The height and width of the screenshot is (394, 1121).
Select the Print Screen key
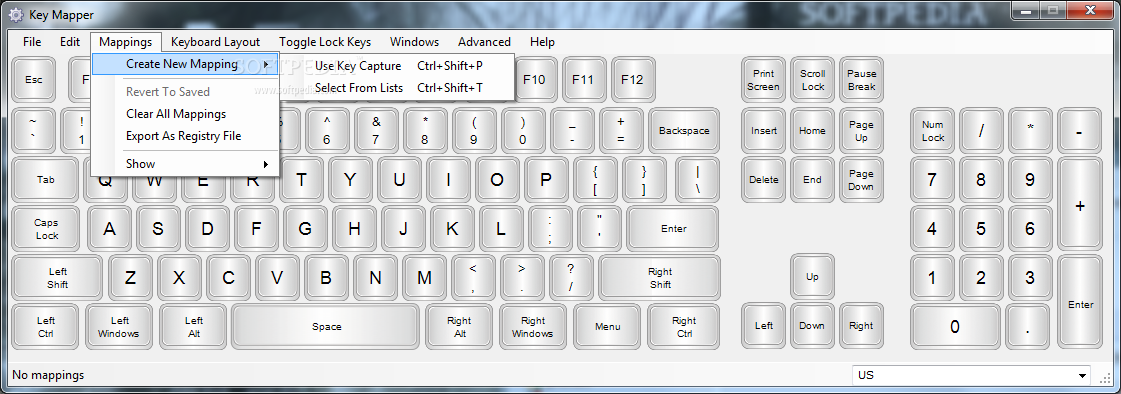coord(764,80)
